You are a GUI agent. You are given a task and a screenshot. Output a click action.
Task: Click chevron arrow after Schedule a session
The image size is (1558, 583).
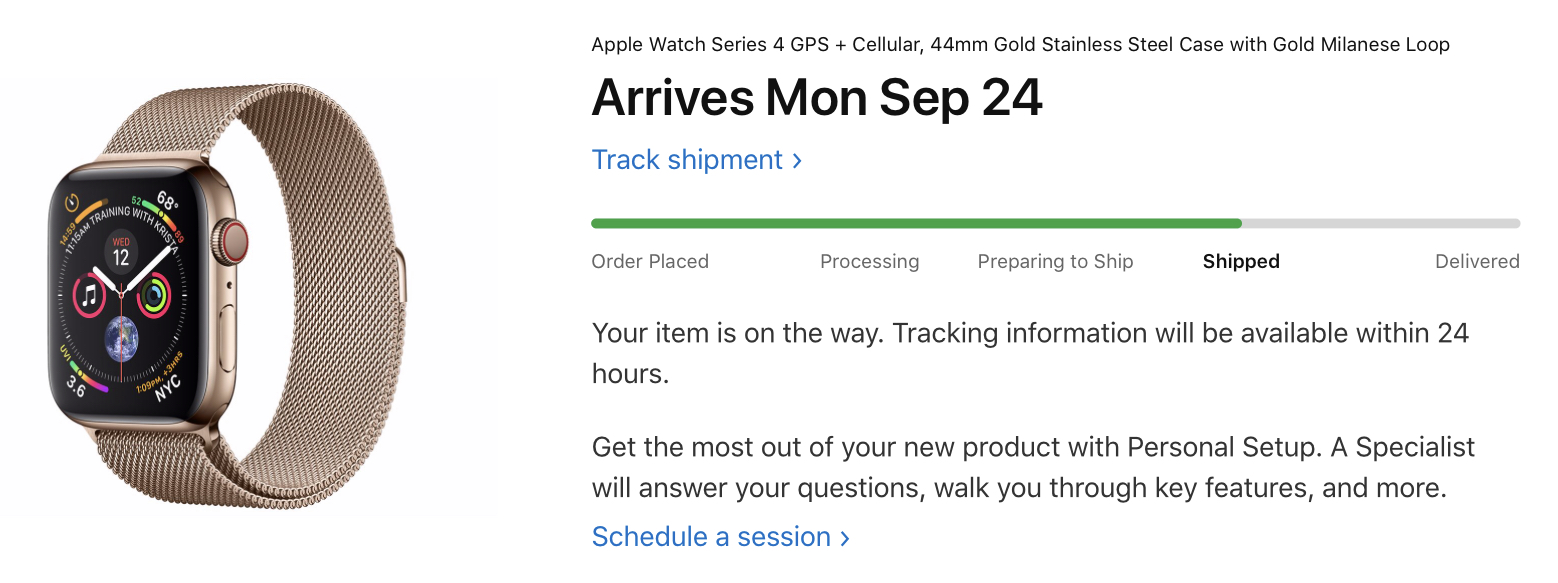pos(845,538)
